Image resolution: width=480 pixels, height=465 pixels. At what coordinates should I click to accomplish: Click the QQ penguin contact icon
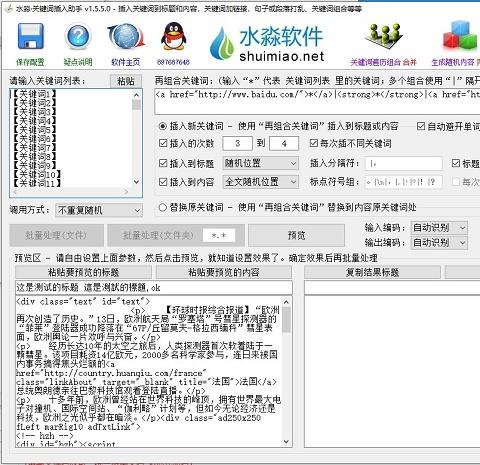(x=173, y=36)
